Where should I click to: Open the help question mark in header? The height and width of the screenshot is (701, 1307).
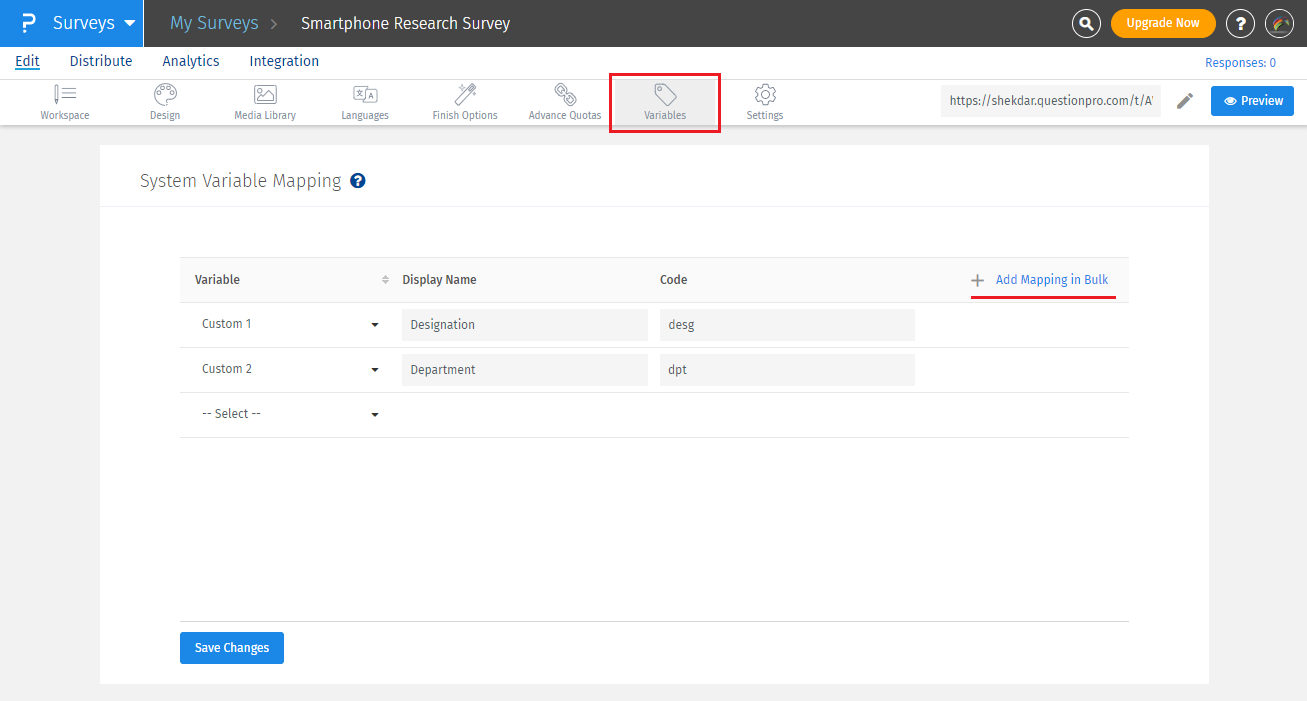pyautogui.click(x=1240, y=23)
